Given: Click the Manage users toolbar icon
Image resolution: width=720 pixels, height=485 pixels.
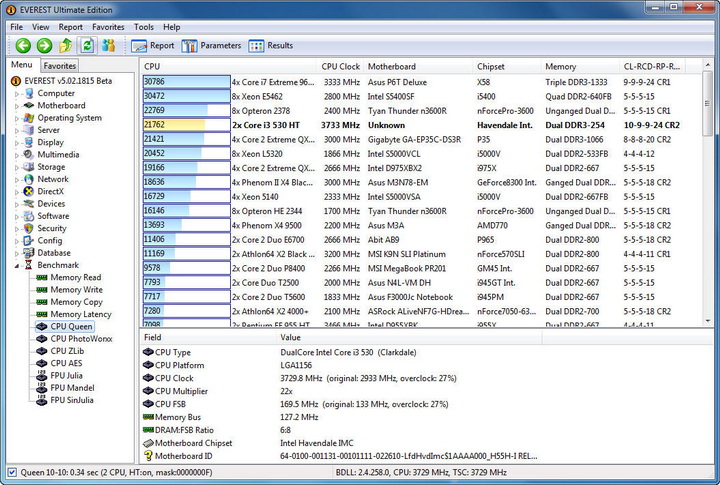Looking at the screenshot, I should [x=108, y=45].
